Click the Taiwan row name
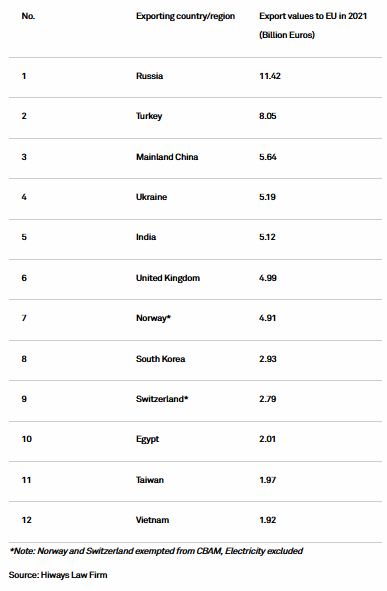 point(150,480)
